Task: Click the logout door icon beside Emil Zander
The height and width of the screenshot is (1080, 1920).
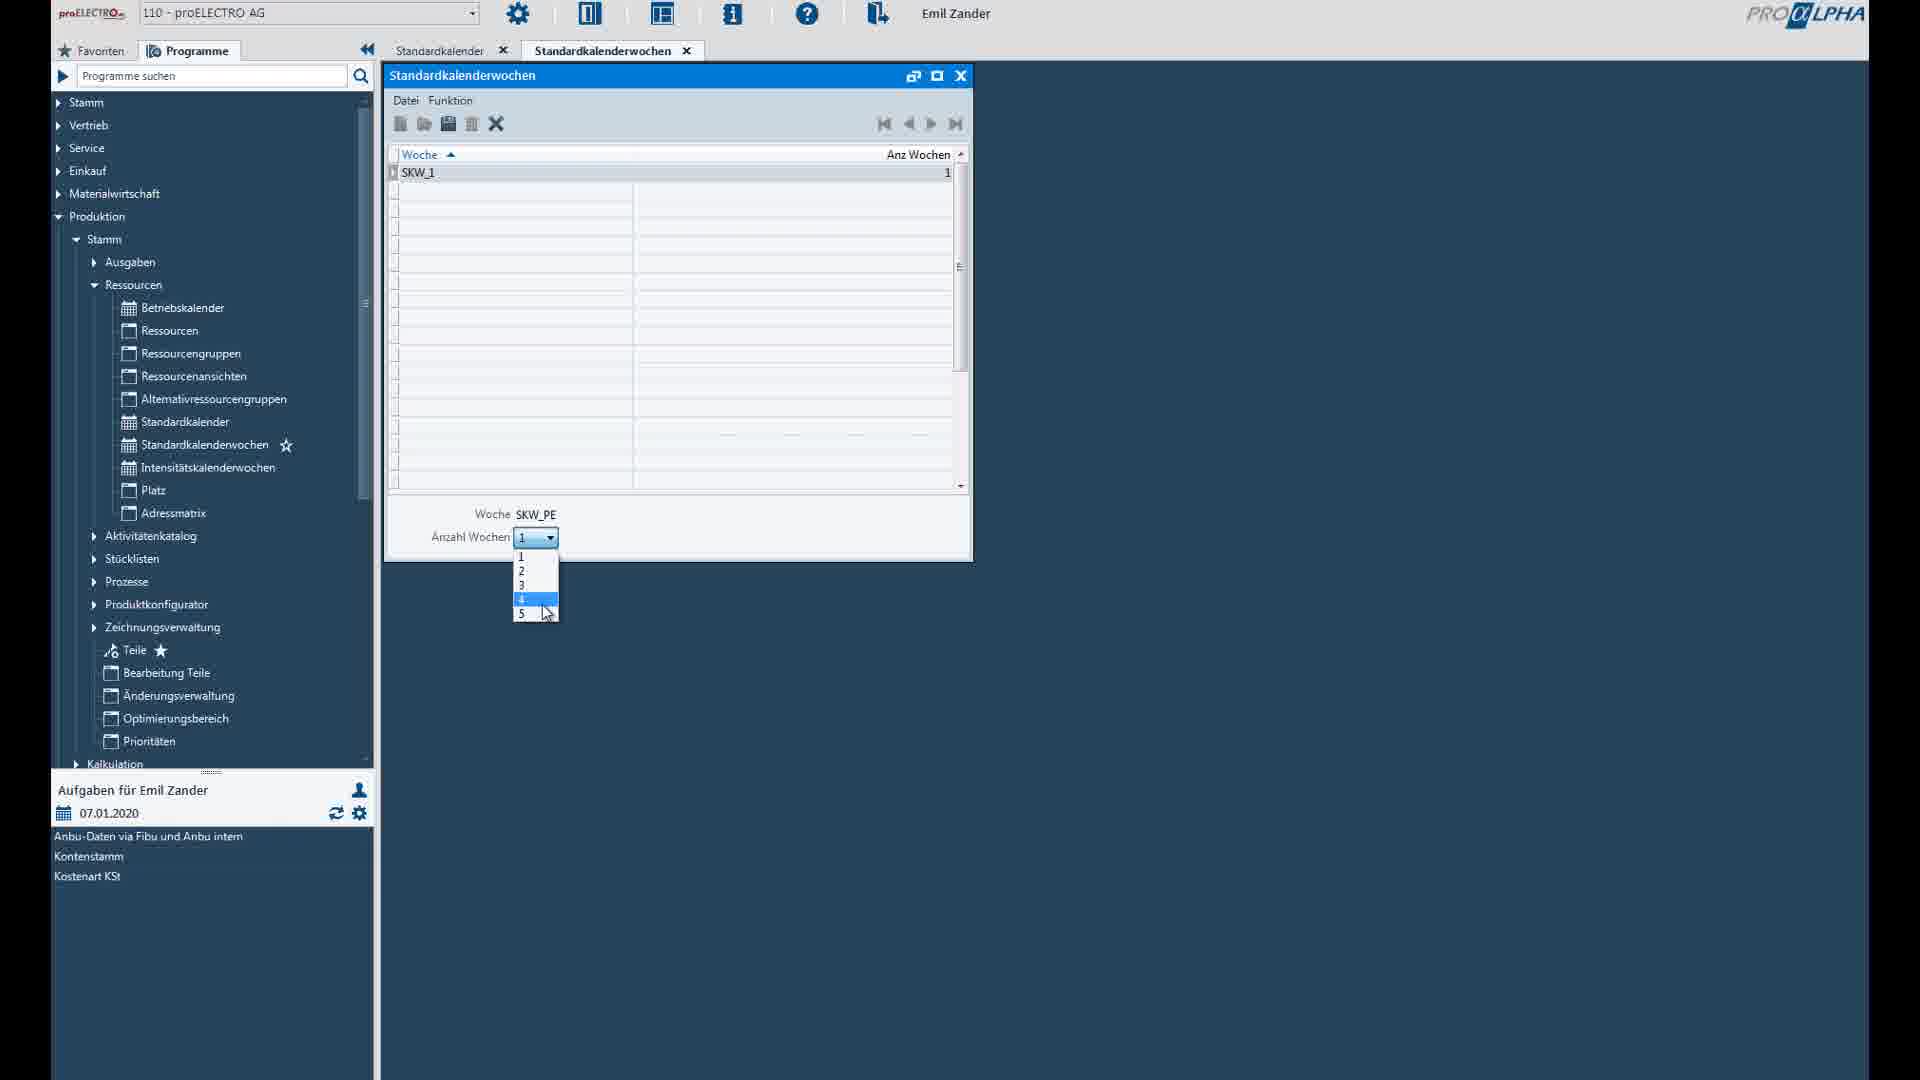Action: (878, 14)
